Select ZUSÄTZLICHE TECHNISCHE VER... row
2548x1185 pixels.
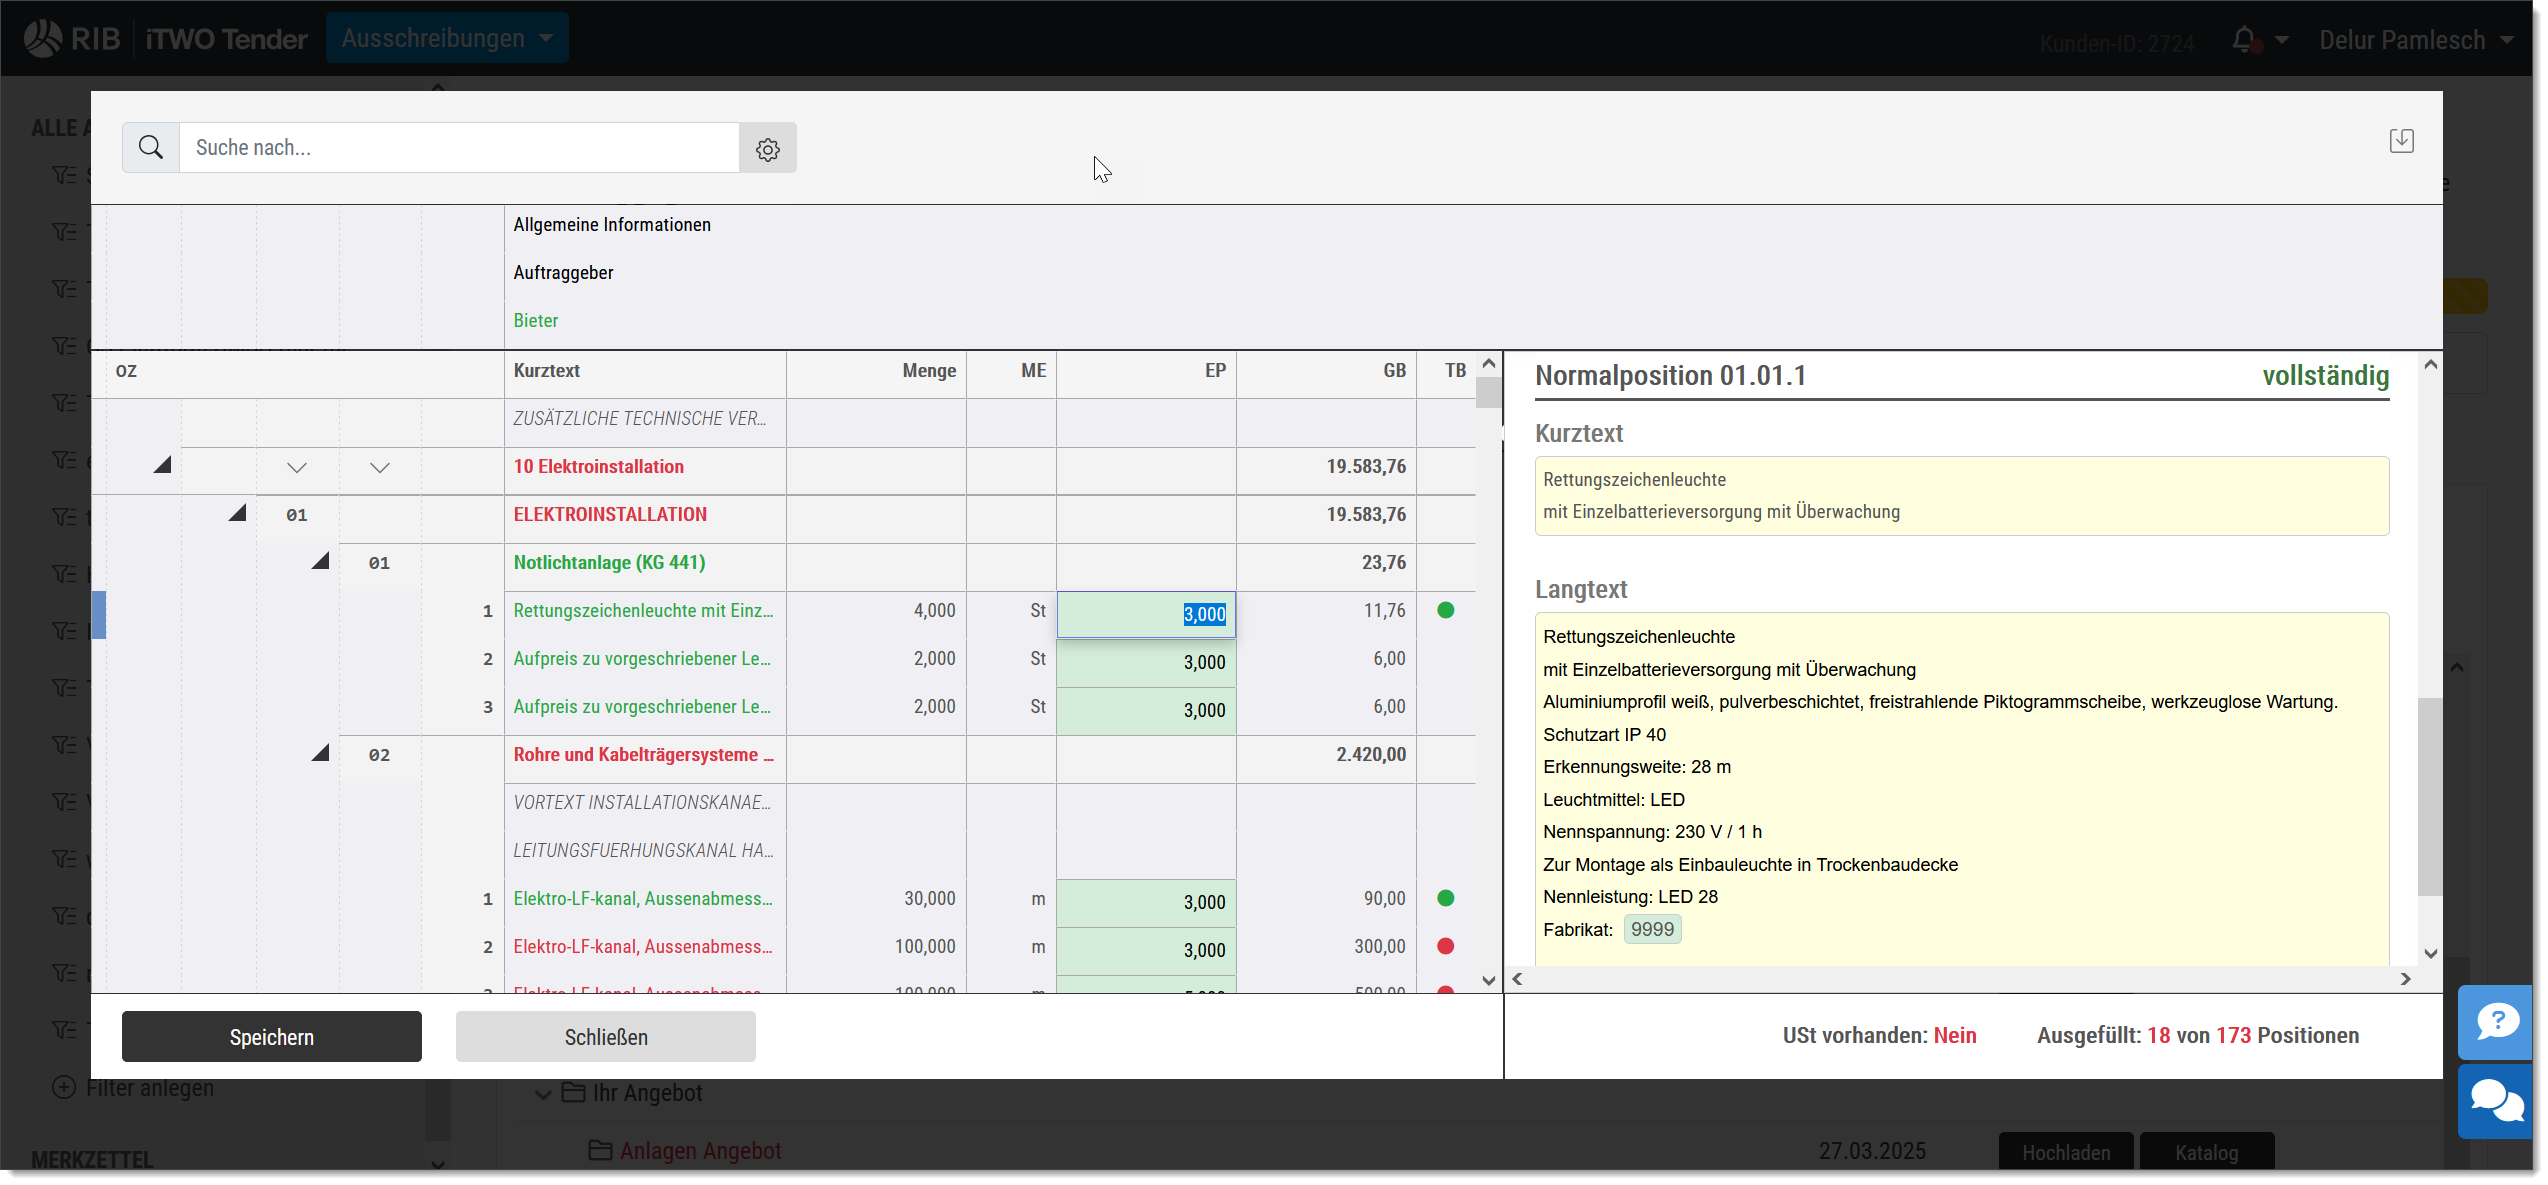coord(640,418)
